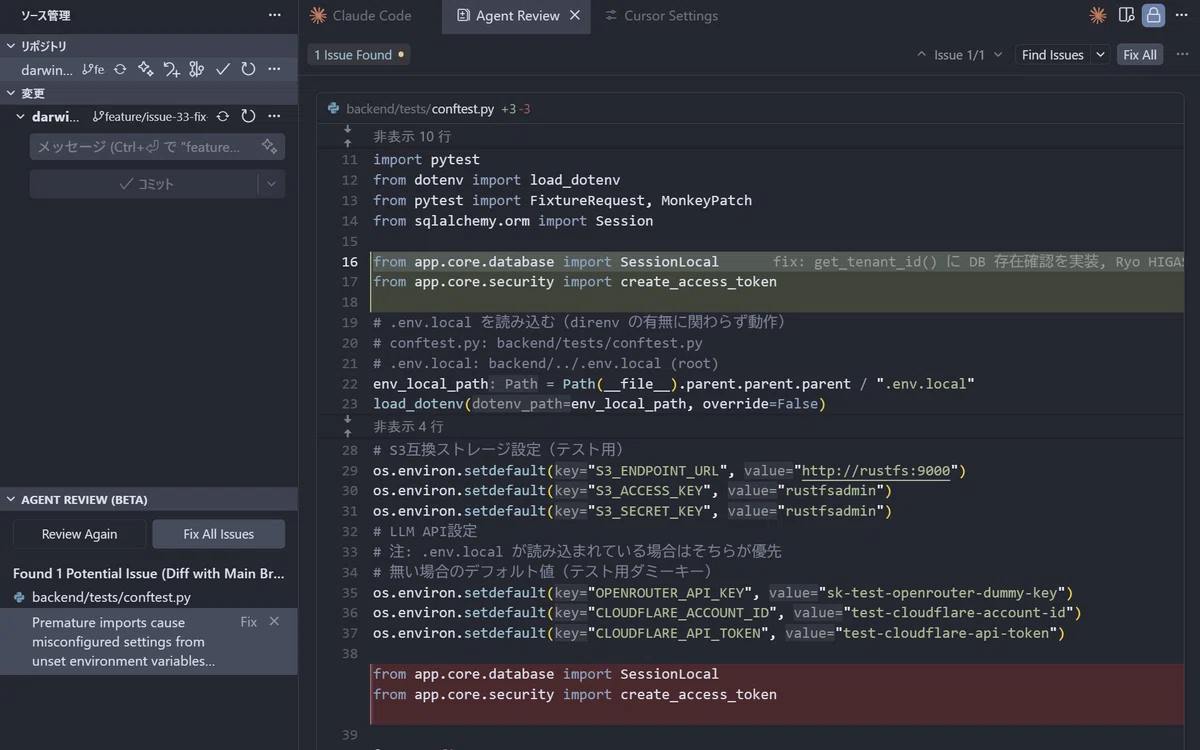1200x750 pixels.
Task: Collapse the darwin changes tree node
Action: pos(21,117)
